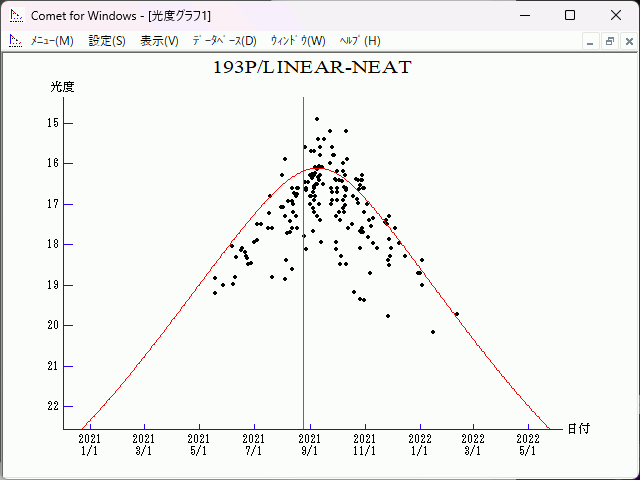Open the メニュー(M) menu
Viewport: 640px width, 480px height.
52,41
